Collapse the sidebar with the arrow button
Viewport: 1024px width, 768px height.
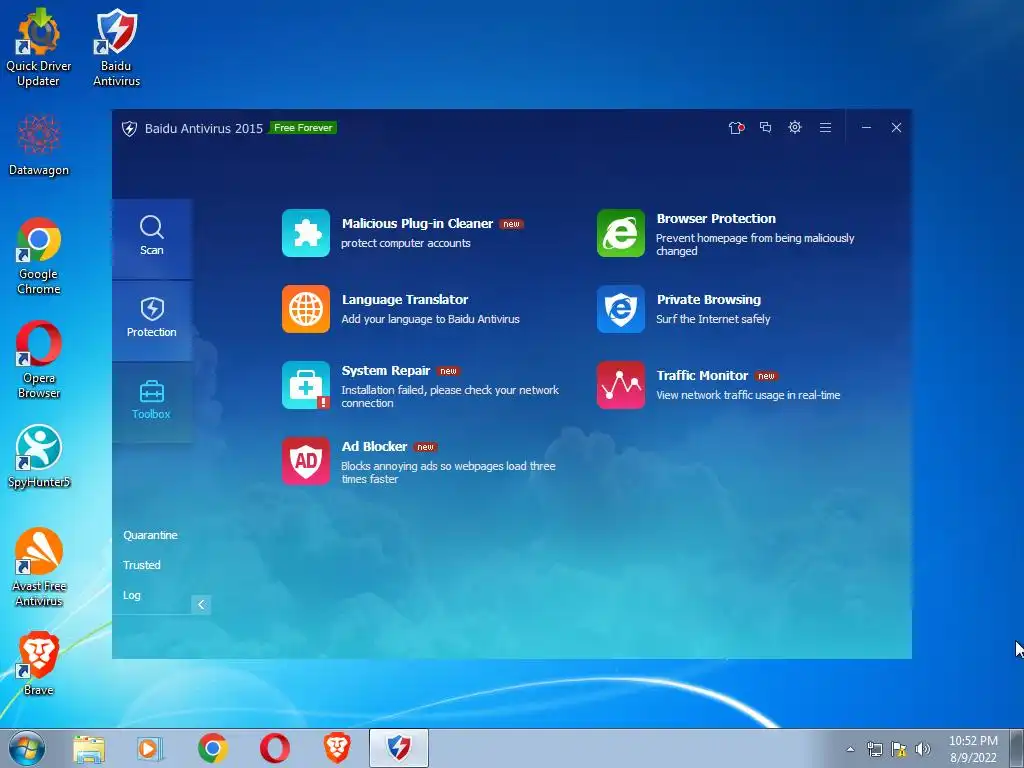[201, 605]
